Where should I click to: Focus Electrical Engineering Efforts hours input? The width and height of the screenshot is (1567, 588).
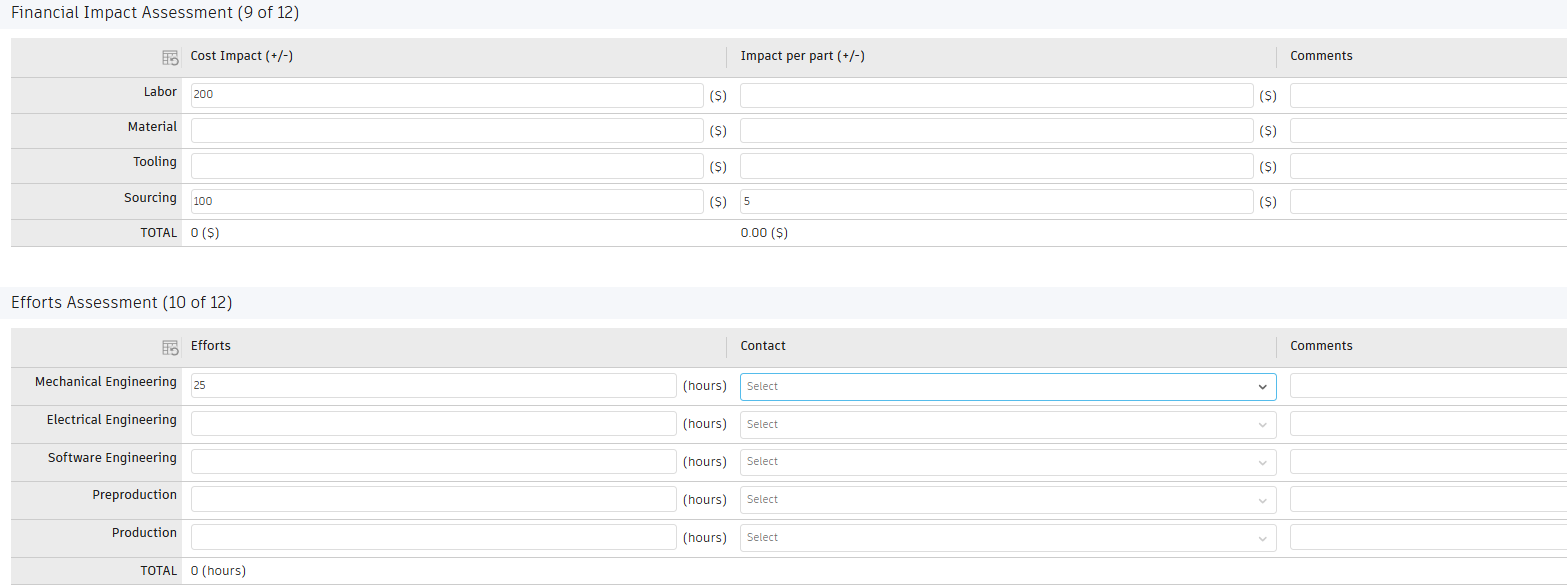[x=433, y=424]
